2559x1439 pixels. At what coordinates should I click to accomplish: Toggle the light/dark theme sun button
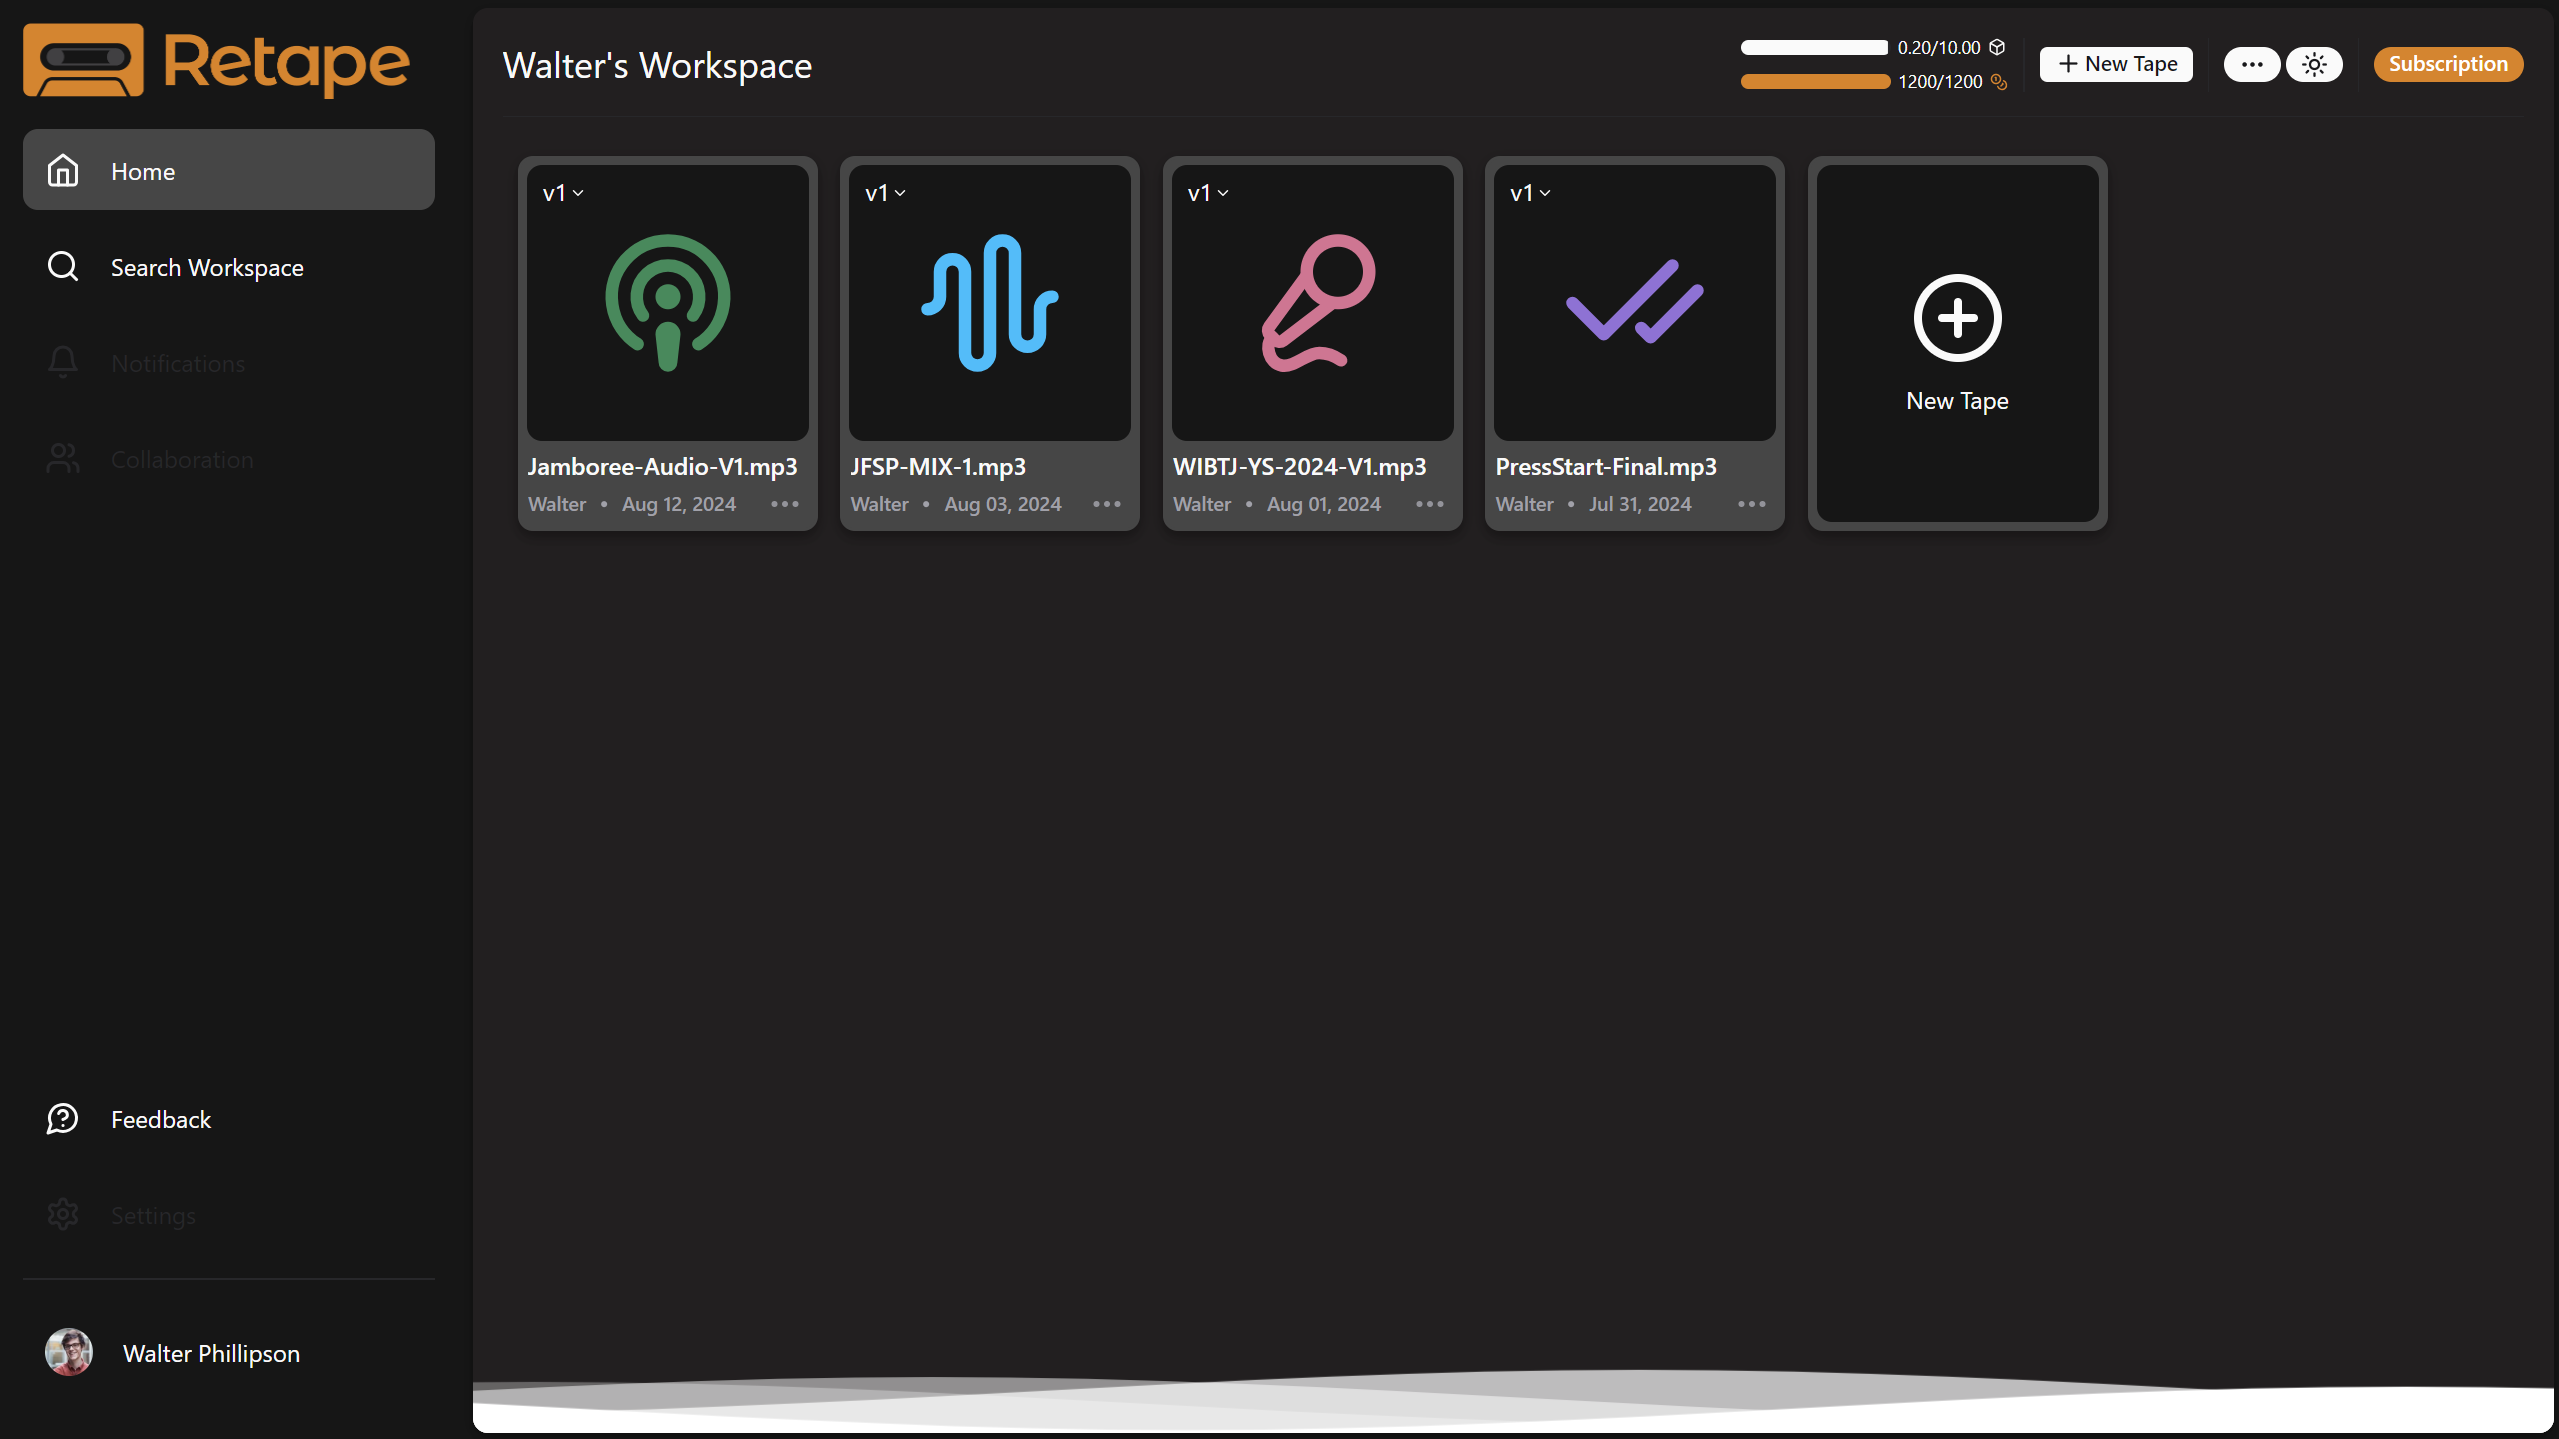point(2314,64)
